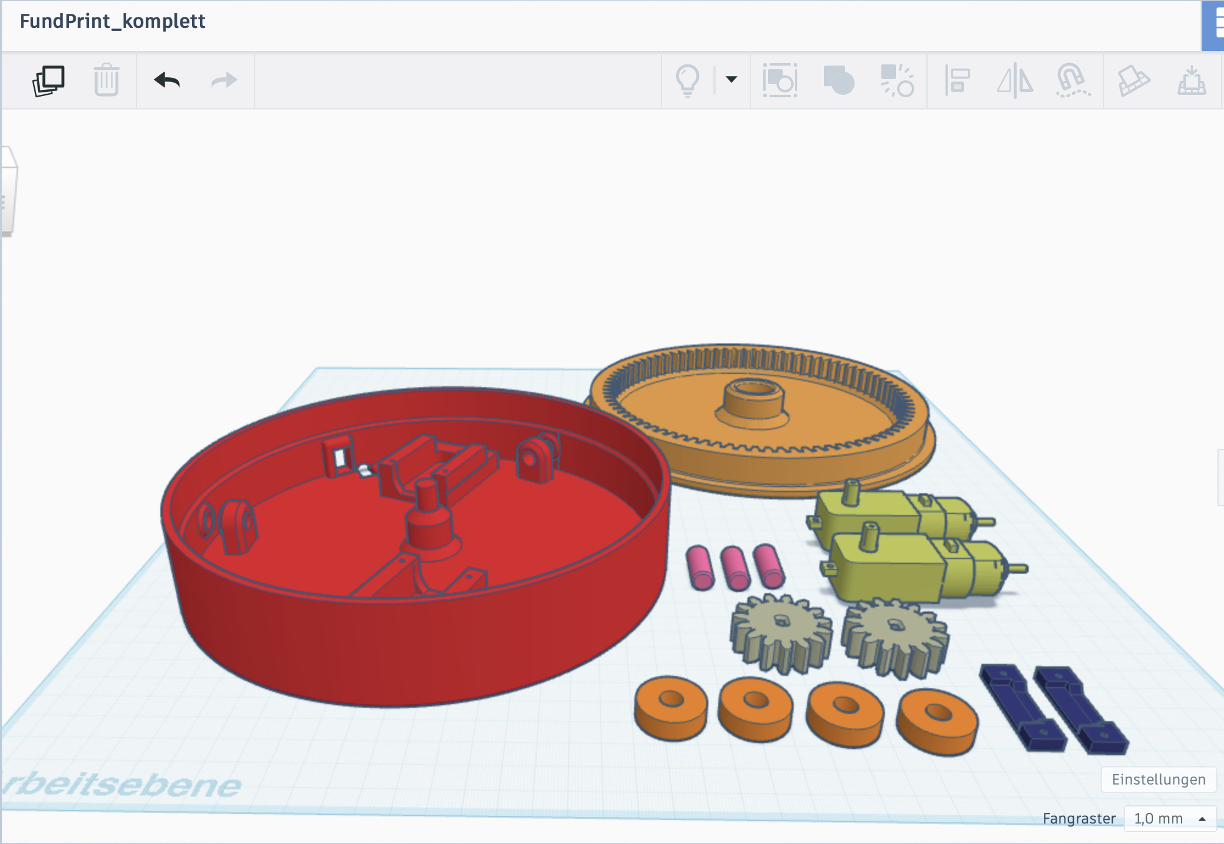Click the workplane tool icon
The image size is (1224, 844).
point(1133,80)
